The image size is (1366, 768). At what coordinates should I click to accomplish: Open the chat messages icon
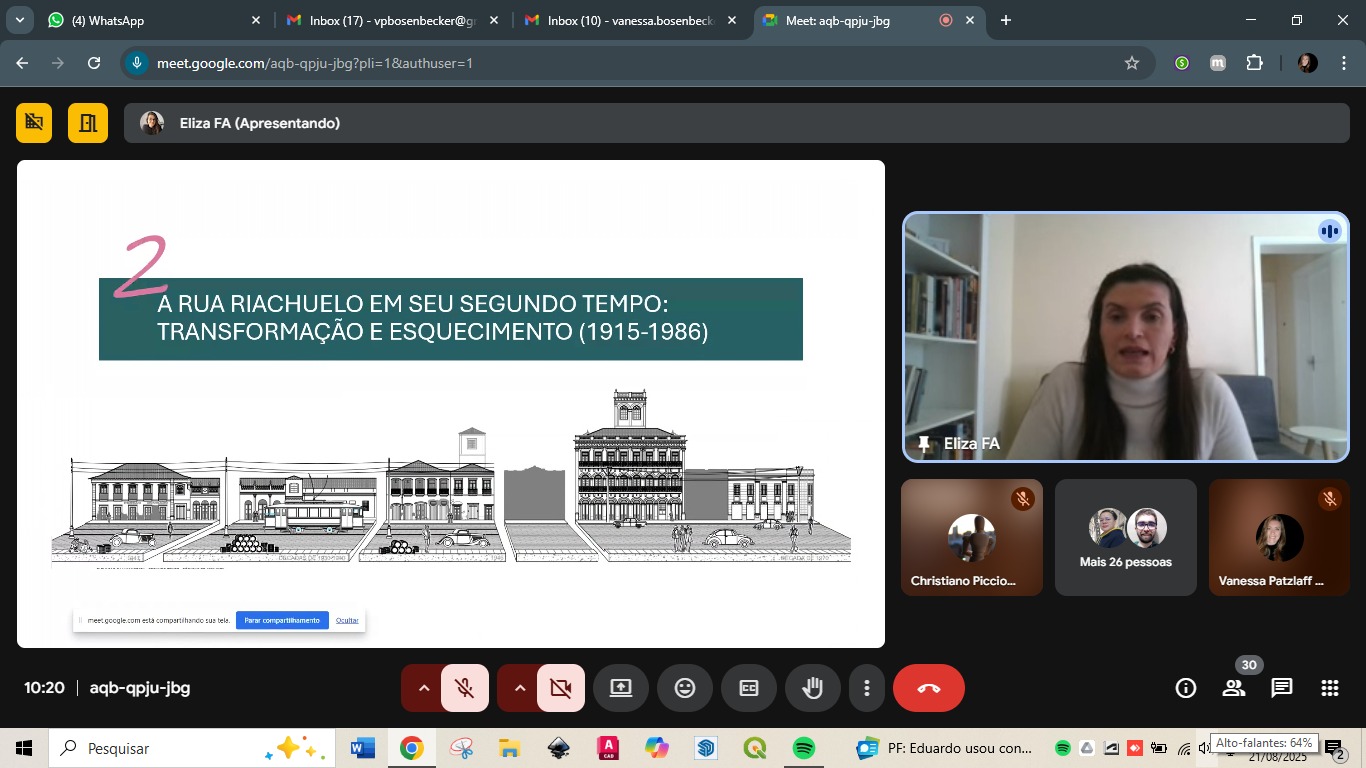click(1282, 688)
